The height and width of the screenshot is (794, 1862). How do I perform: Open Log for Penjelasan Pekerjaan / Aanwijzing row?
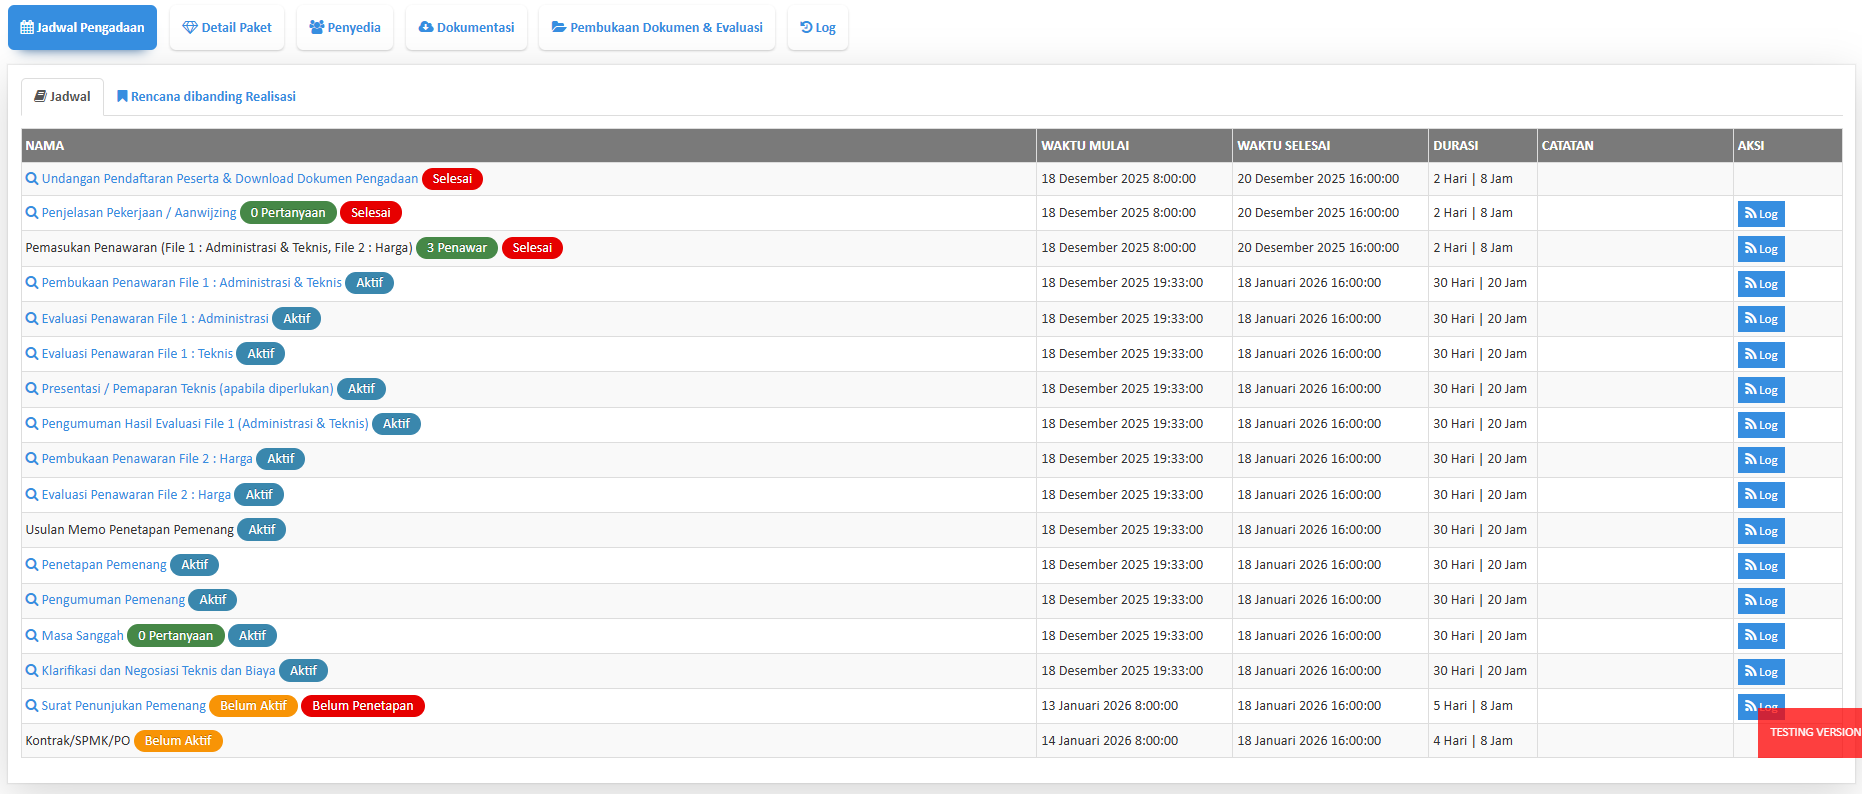pyautogui.click(x=1761, y=214)
